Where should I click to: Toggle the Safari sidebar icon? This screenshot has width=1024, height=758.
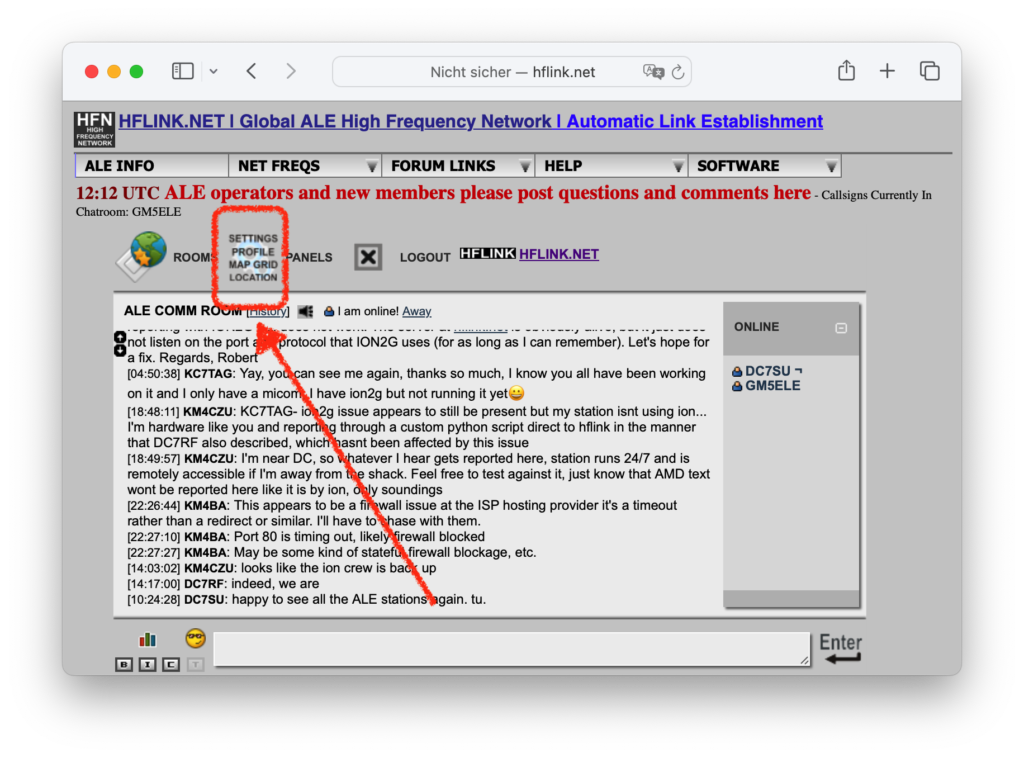pyautogui.click(x=183, y=71)
